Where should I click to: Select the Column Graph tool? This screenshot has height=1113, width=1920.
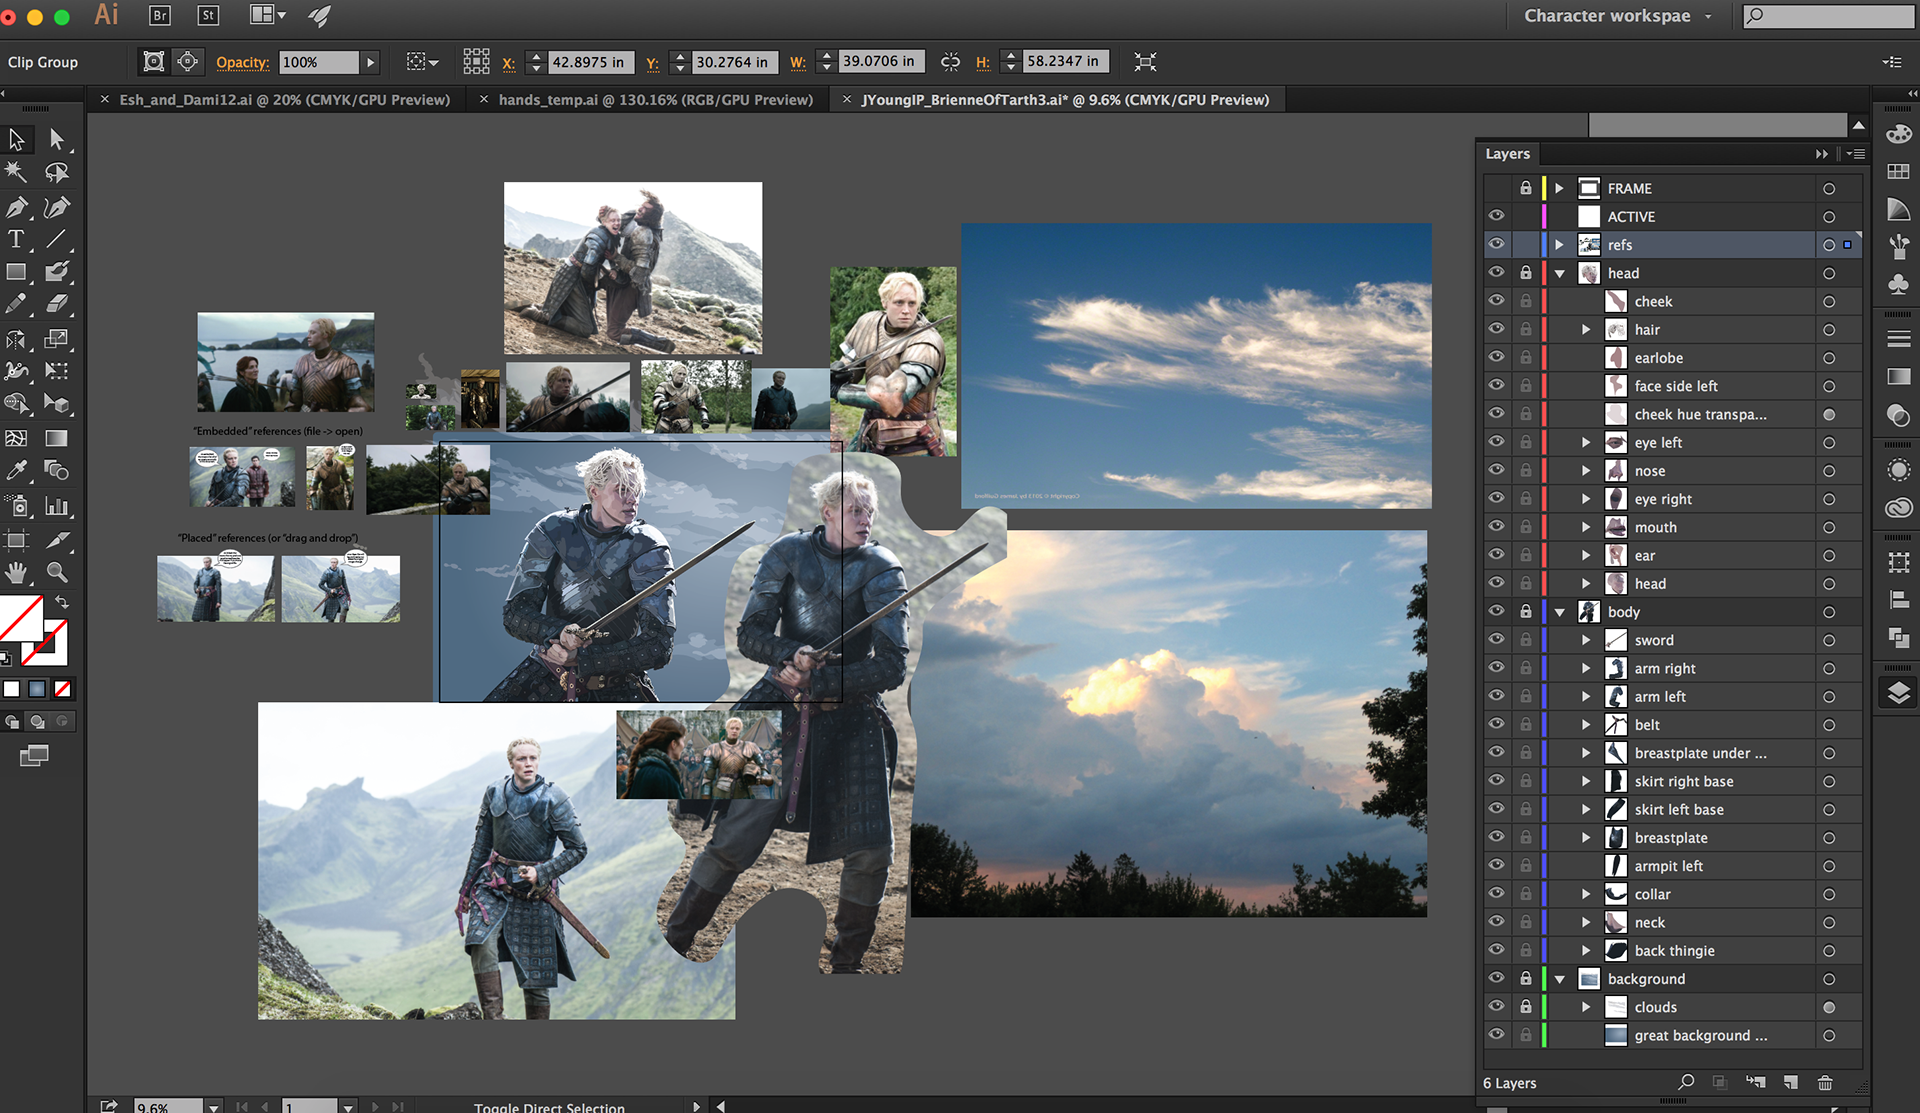tap(57, 506)
